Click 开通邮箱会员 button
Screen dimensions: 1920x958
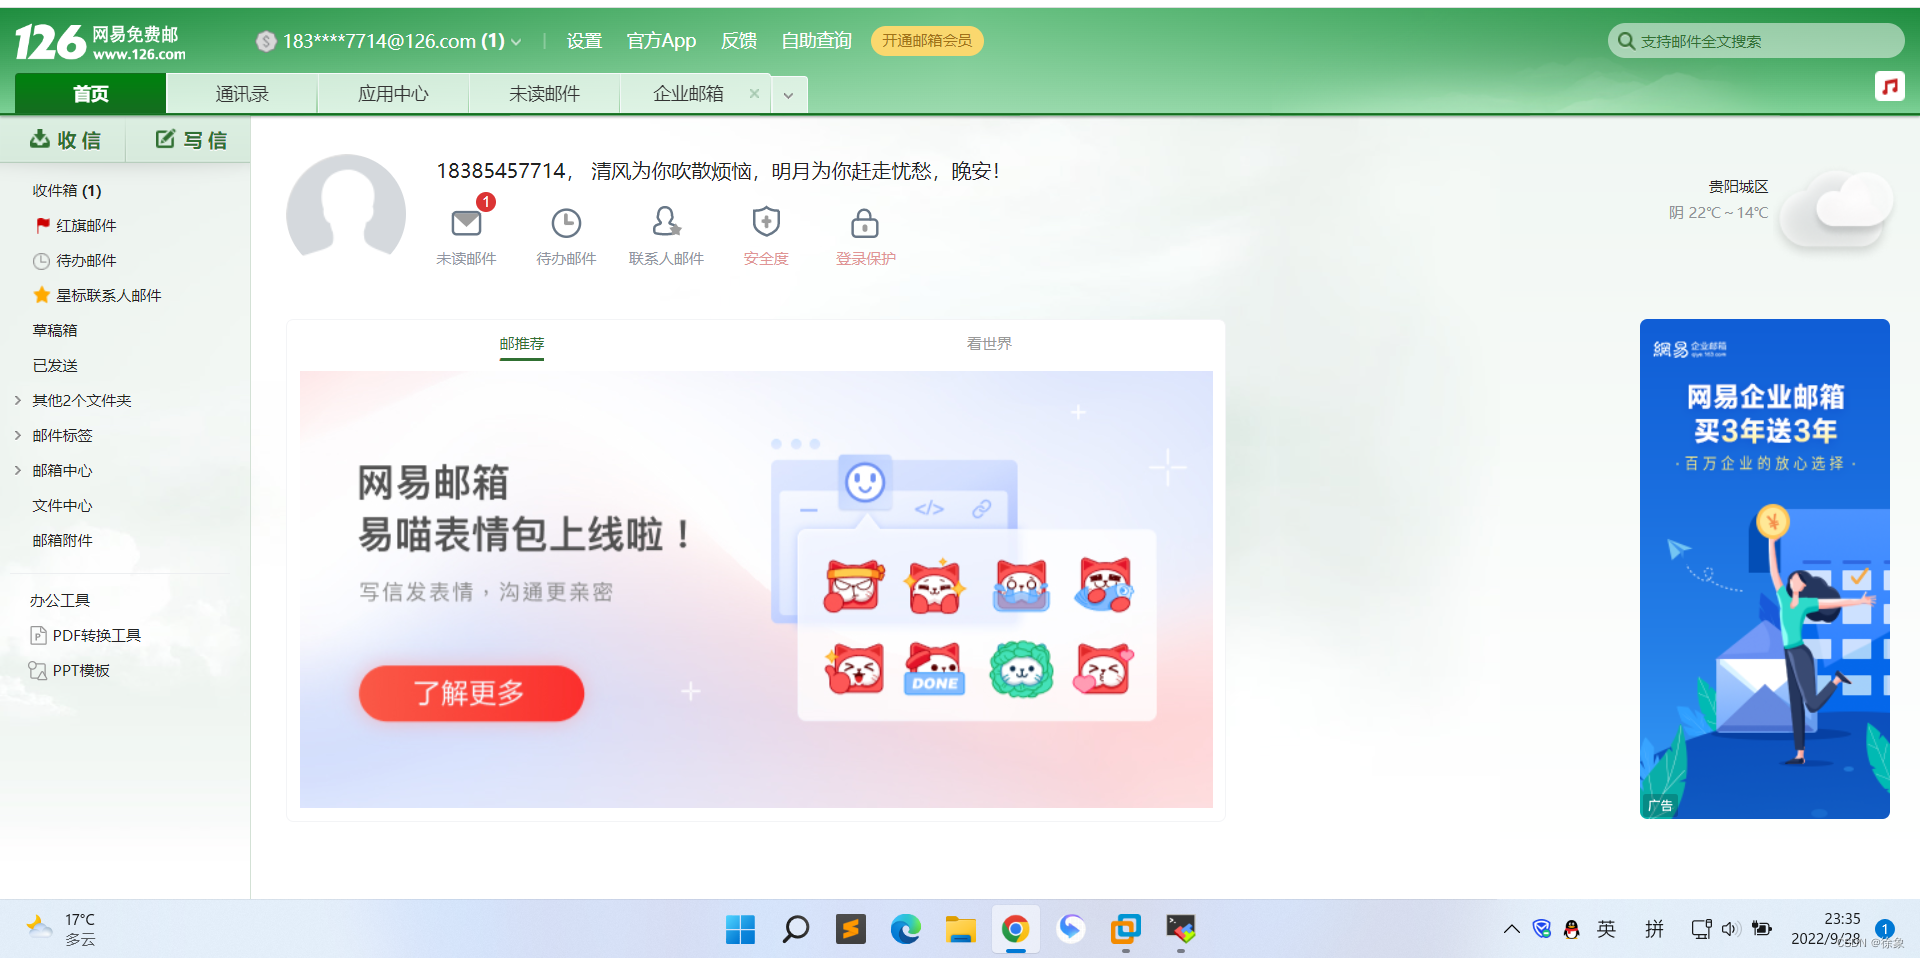pyautogui.click(x=927, y=41)
